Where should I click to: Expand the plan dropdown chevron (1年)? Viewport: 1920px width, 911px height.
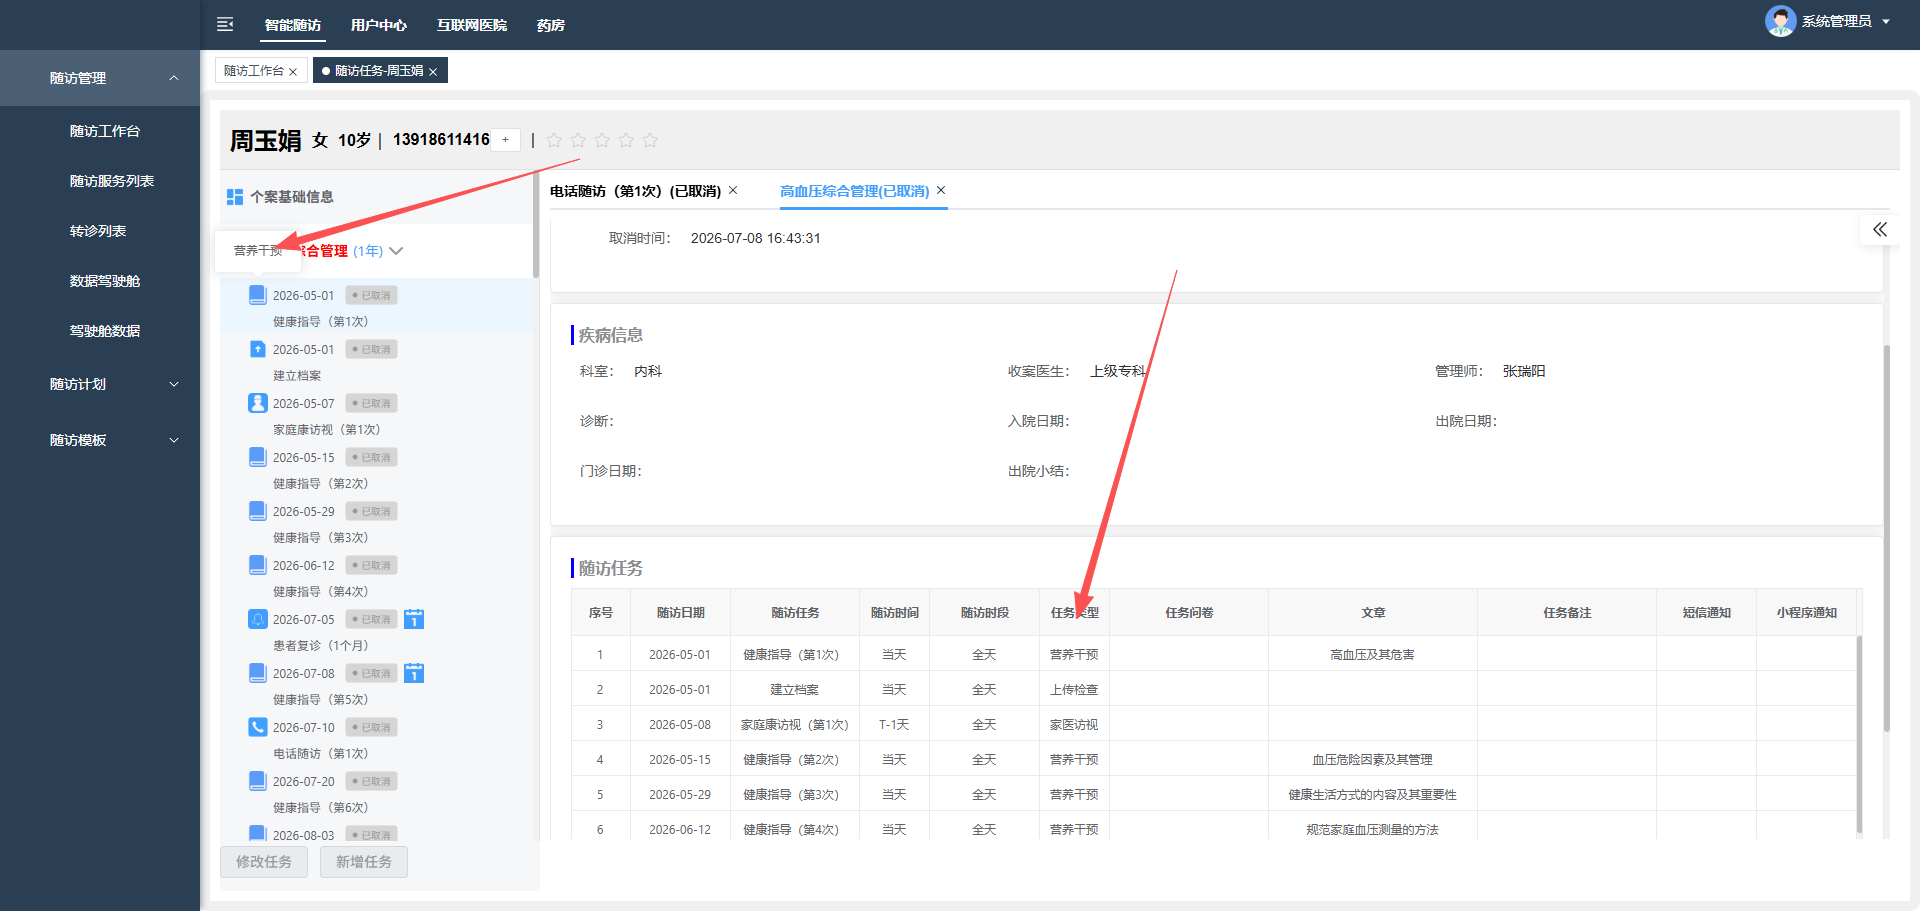point(396,251)
